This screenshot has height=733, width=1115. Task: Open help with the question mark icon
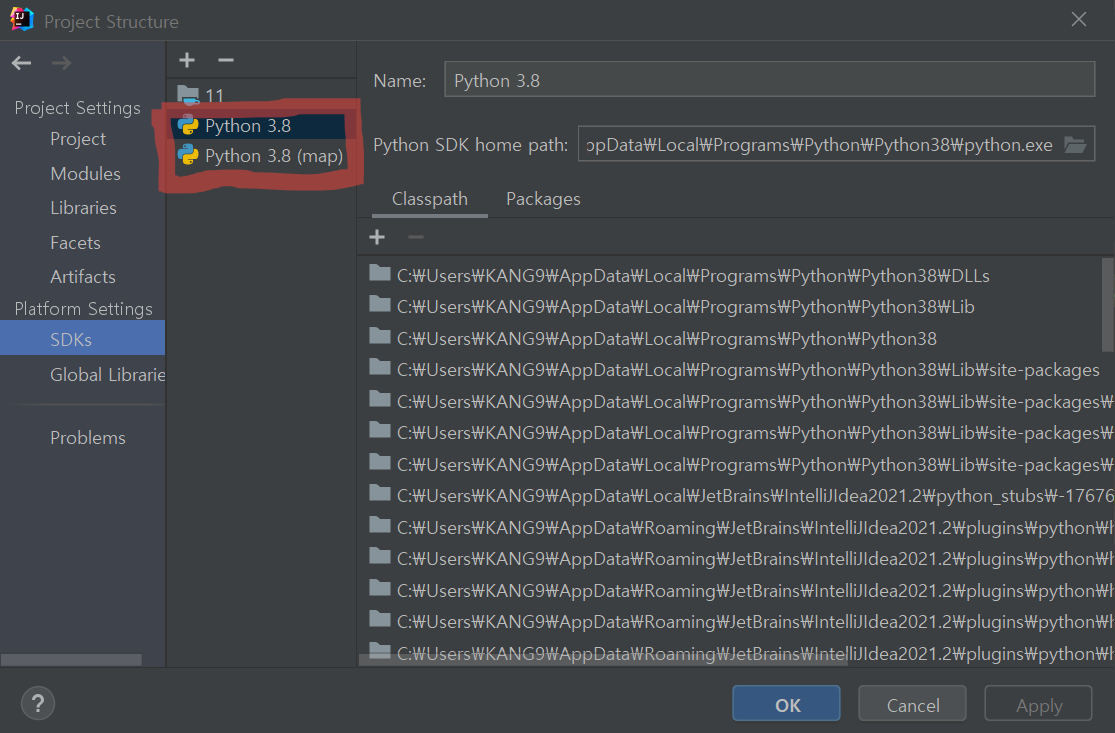click(x=38, y=704)
